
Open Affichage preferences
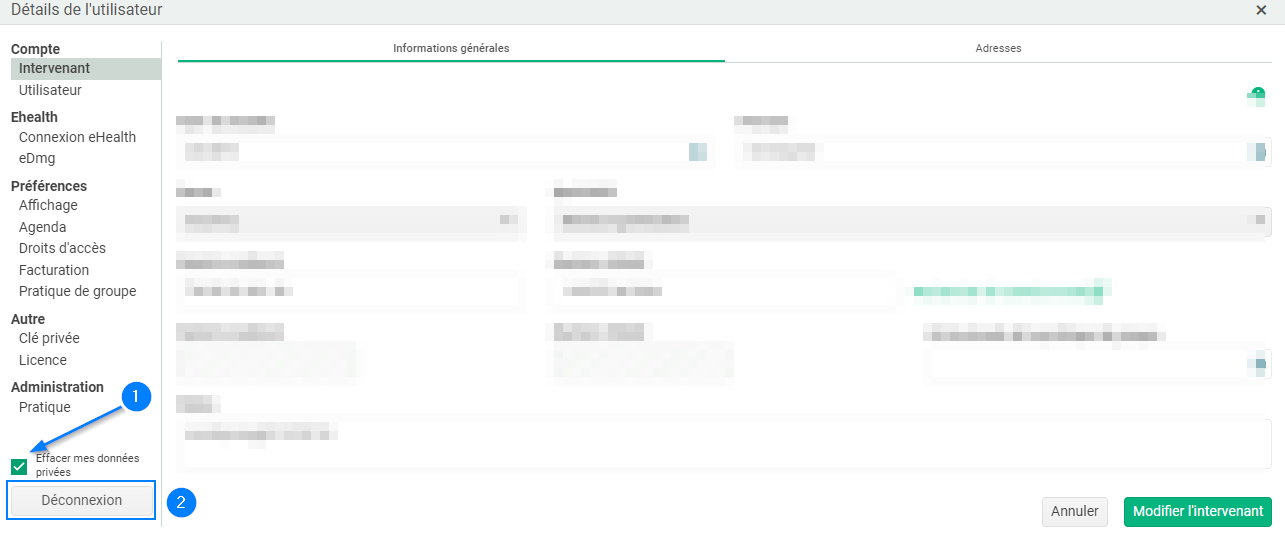tap(48, 205)
